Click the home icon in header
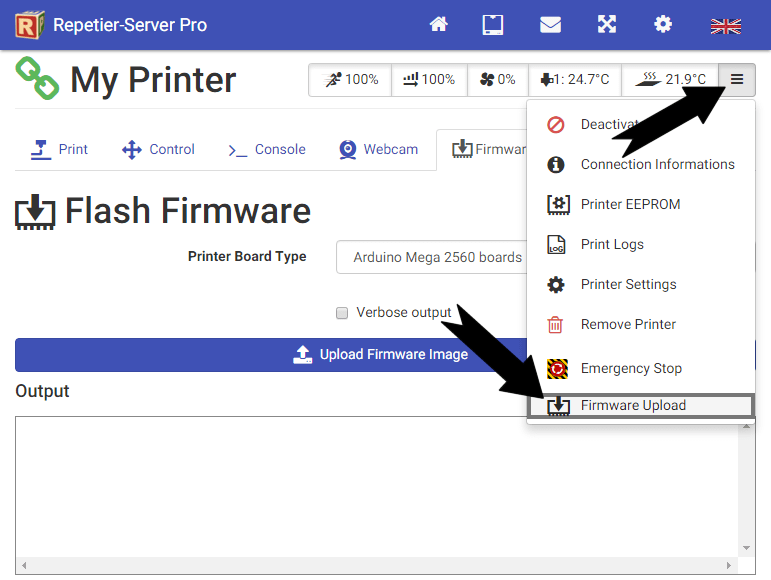771x580 pixels. pos(438,25)
